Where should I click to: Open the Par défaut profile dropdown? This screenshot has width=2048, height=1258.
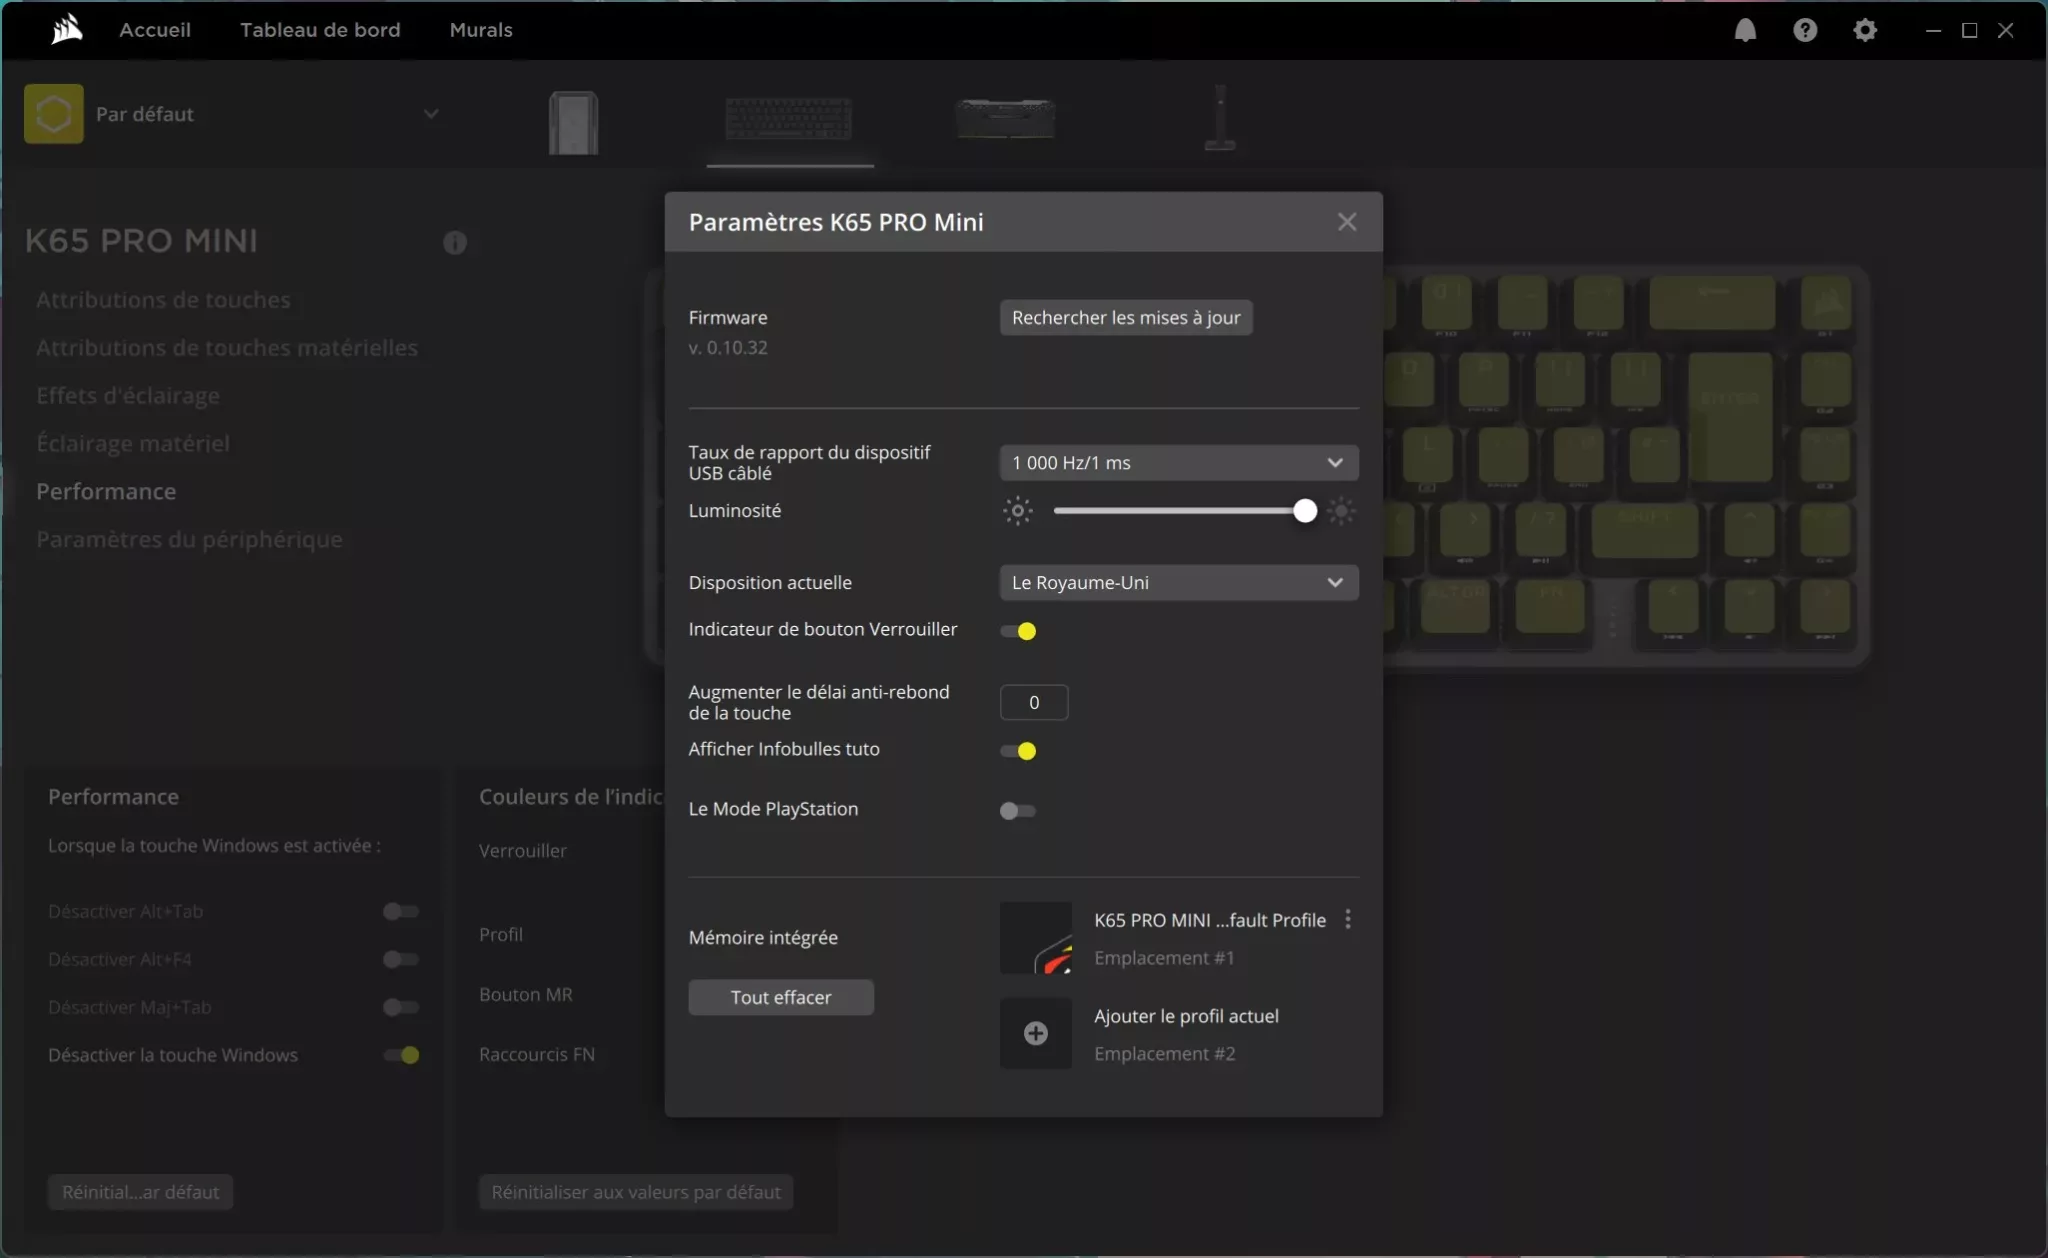429,113
